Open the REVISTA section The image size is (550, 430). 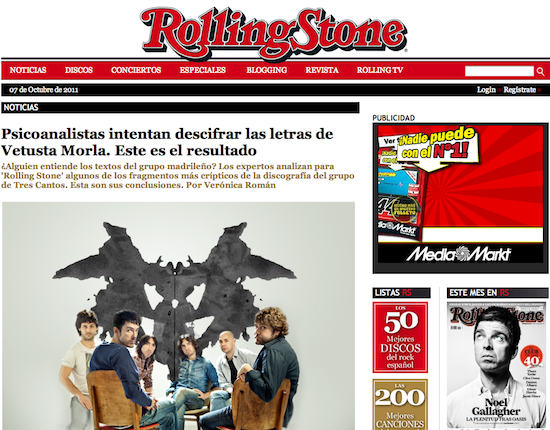pyautogui.click(x=322, y=70)
